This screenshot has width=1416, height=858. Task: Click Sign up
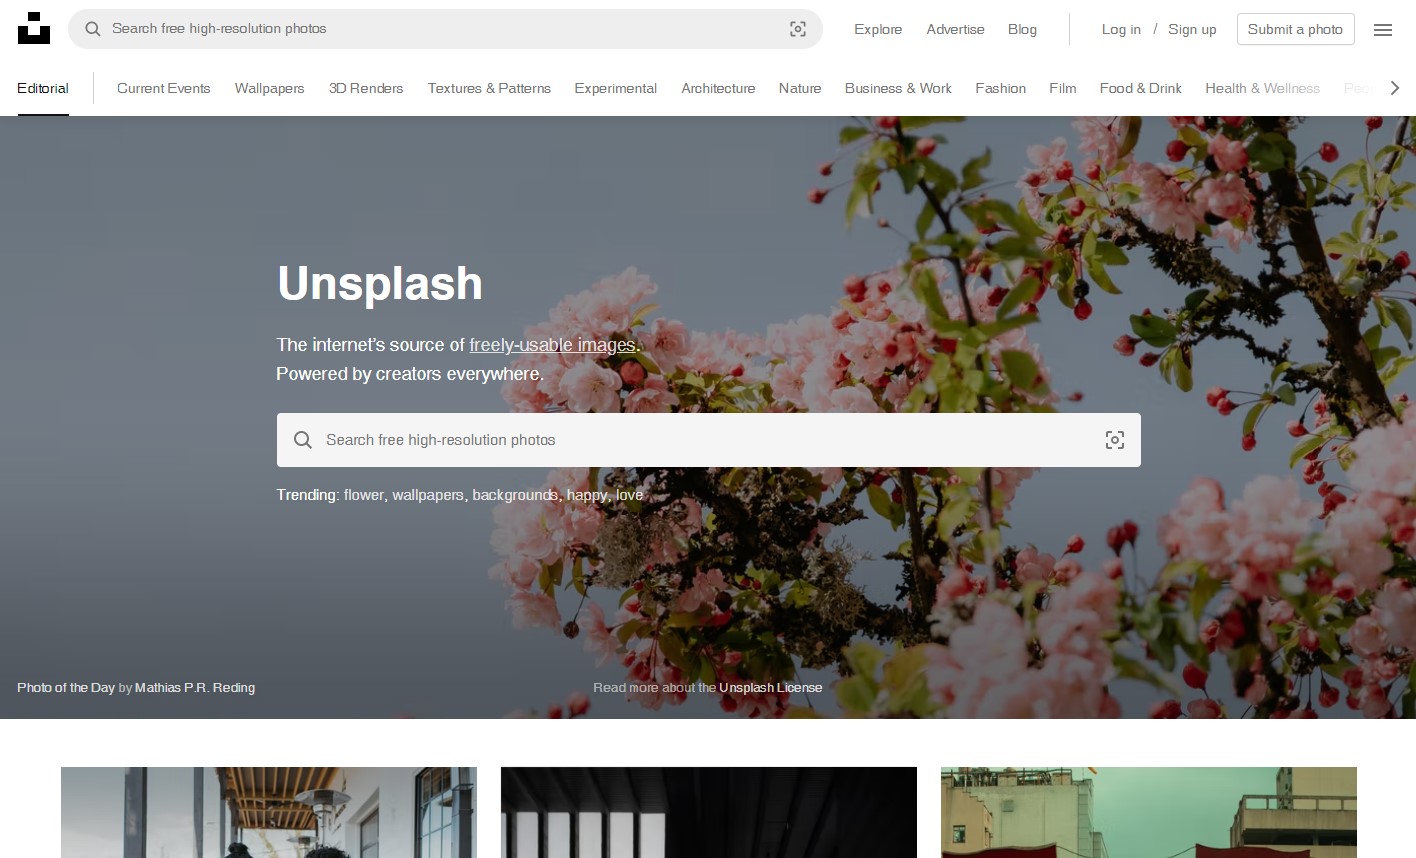(x=1192, y=29)
